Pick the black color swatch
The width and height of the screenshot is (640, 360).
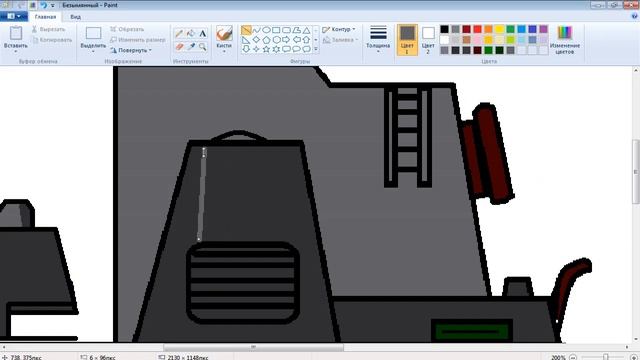click(x=444, y=29)
